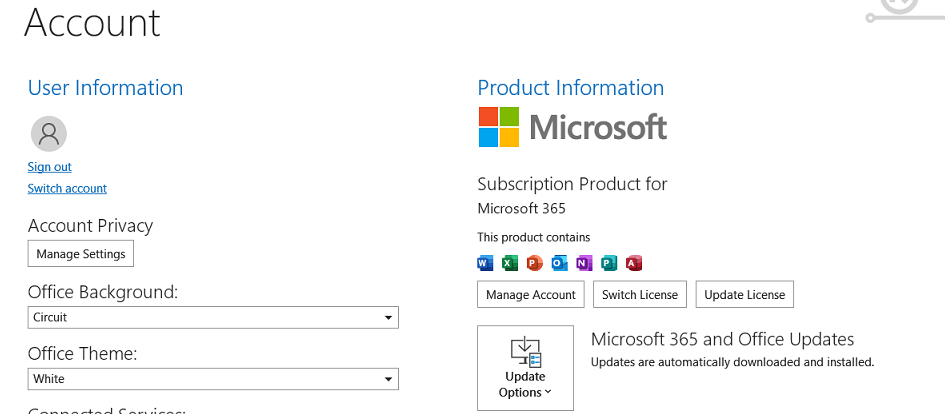Viewport: 945px width, 414px height.
Task: Click the Access app icon
Action: coord(634,263)
